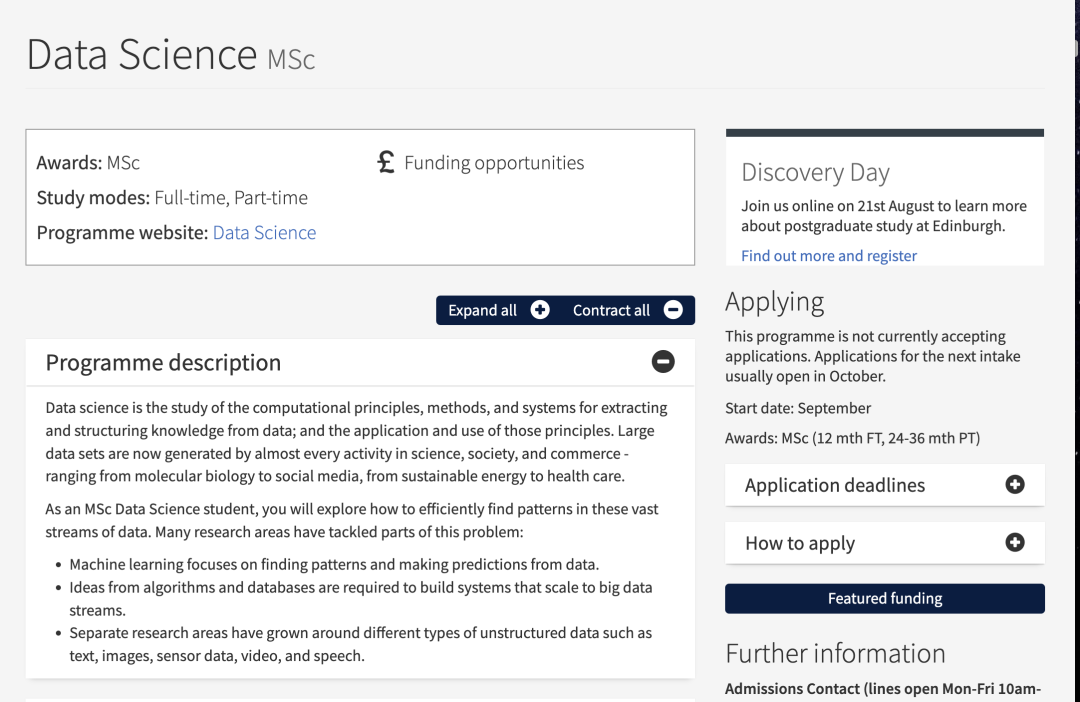Image resolution: width=1080 pixels, height=702 pixels.
Task: Click the Study modes: Full-time, Part-time text
Action: pos(172,198)
